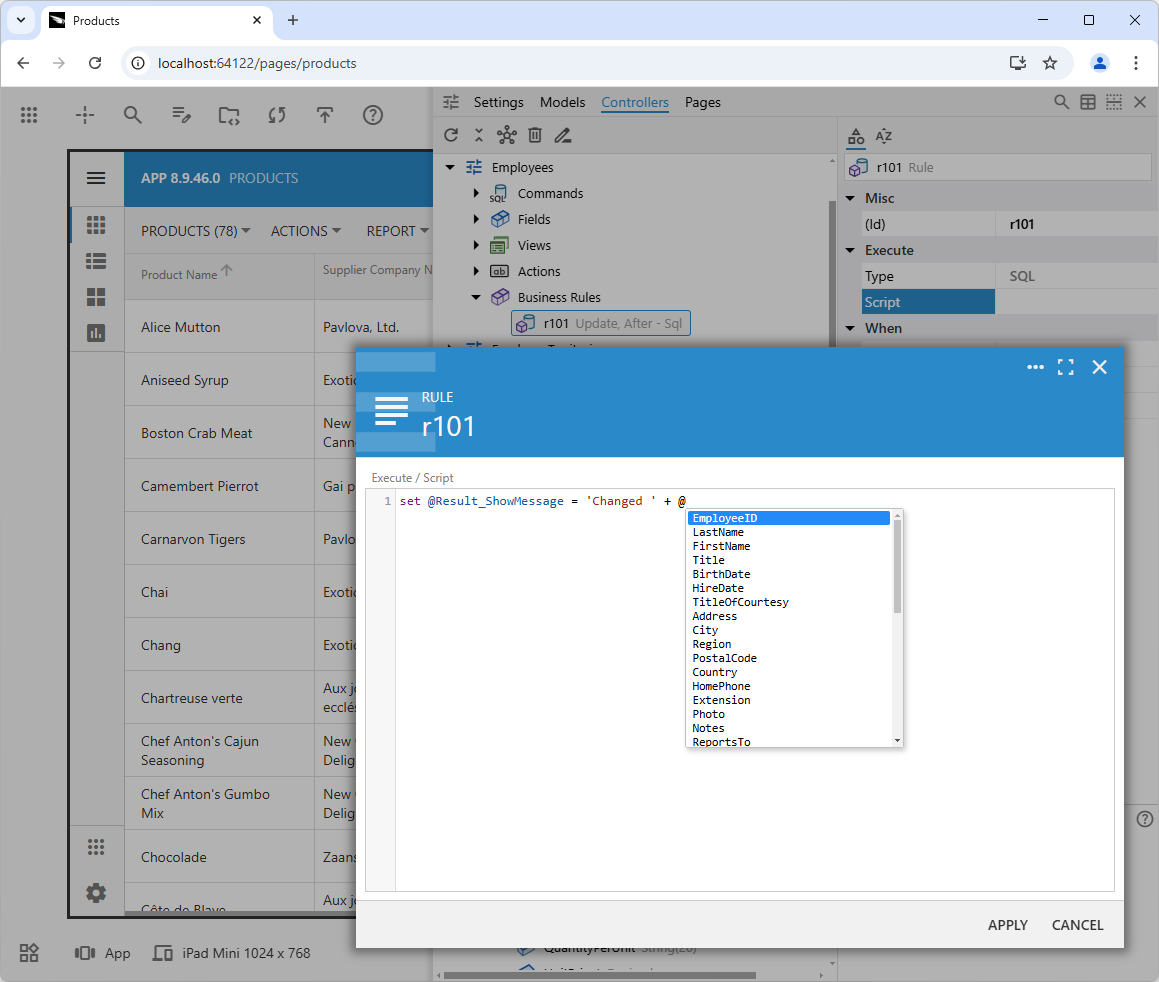Viewport: 1159px width, 982px height.
Task: Expand the Commands tree node
Action: 477,193
